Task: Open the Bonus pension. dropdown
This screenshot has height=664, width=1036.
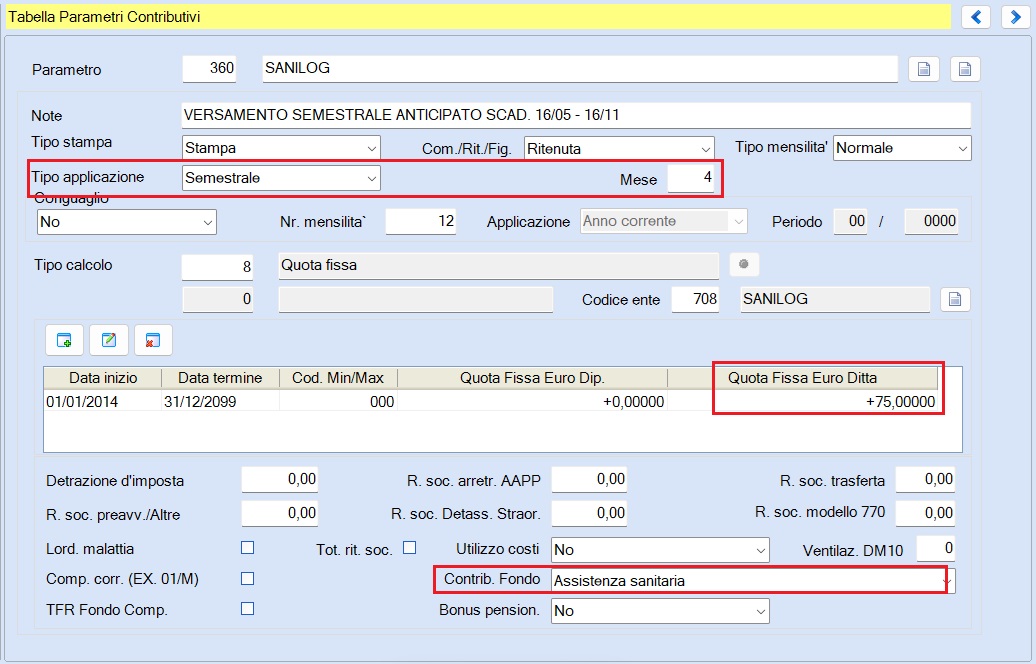Action: 660,611
